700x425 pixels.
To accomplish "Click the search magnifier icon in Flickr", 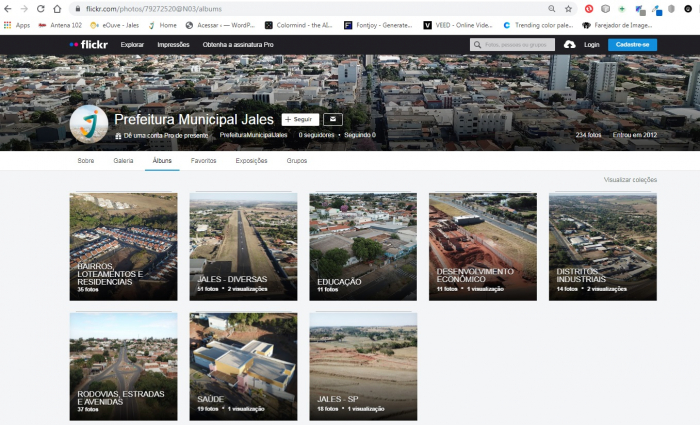I will pyautogui.click(x=477, y=45).
